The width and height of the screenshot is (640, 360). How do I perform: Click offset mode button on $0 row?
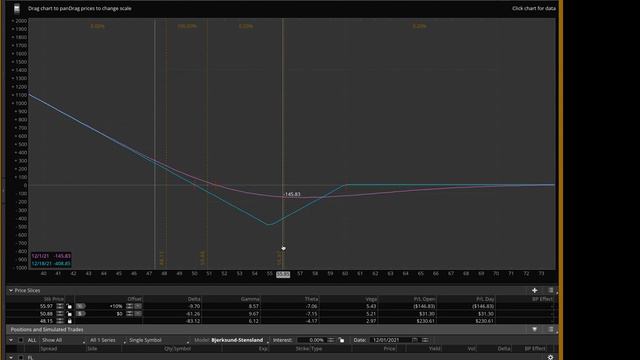point(138,313)
